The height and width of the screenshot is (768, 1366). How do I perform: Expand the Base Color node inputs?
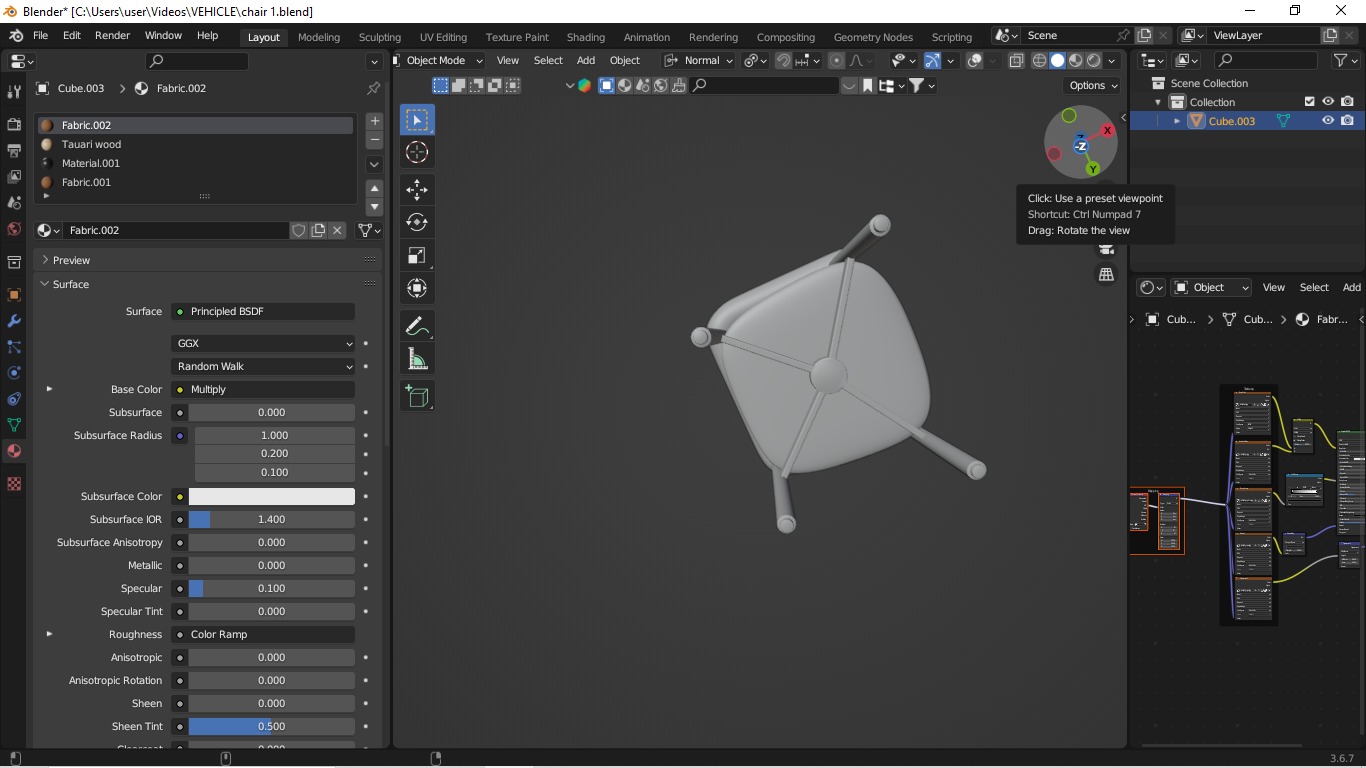click(x=49, y=389)
